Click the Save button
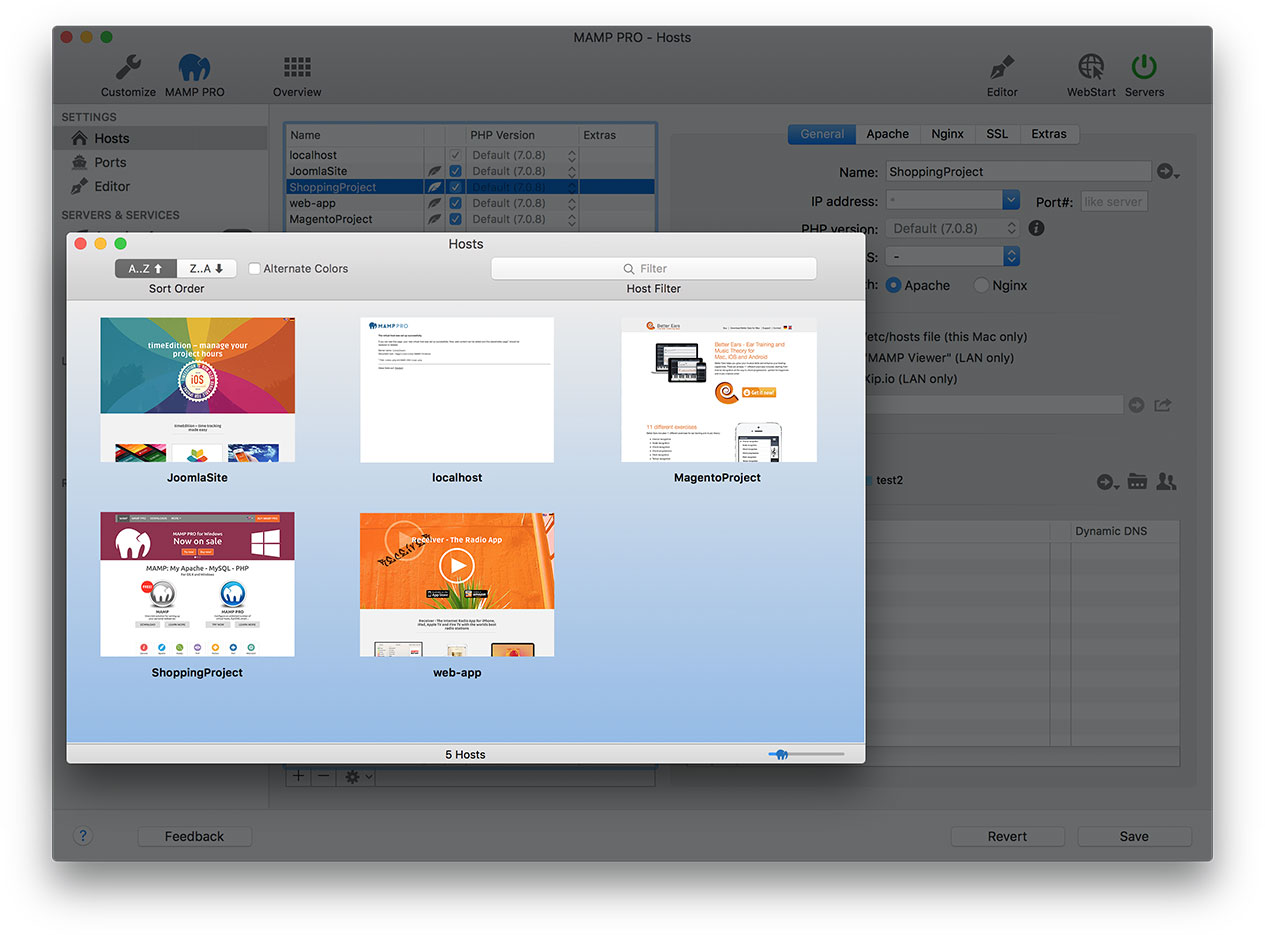Screen dimensions: 1265x935 pos(1134,836)
